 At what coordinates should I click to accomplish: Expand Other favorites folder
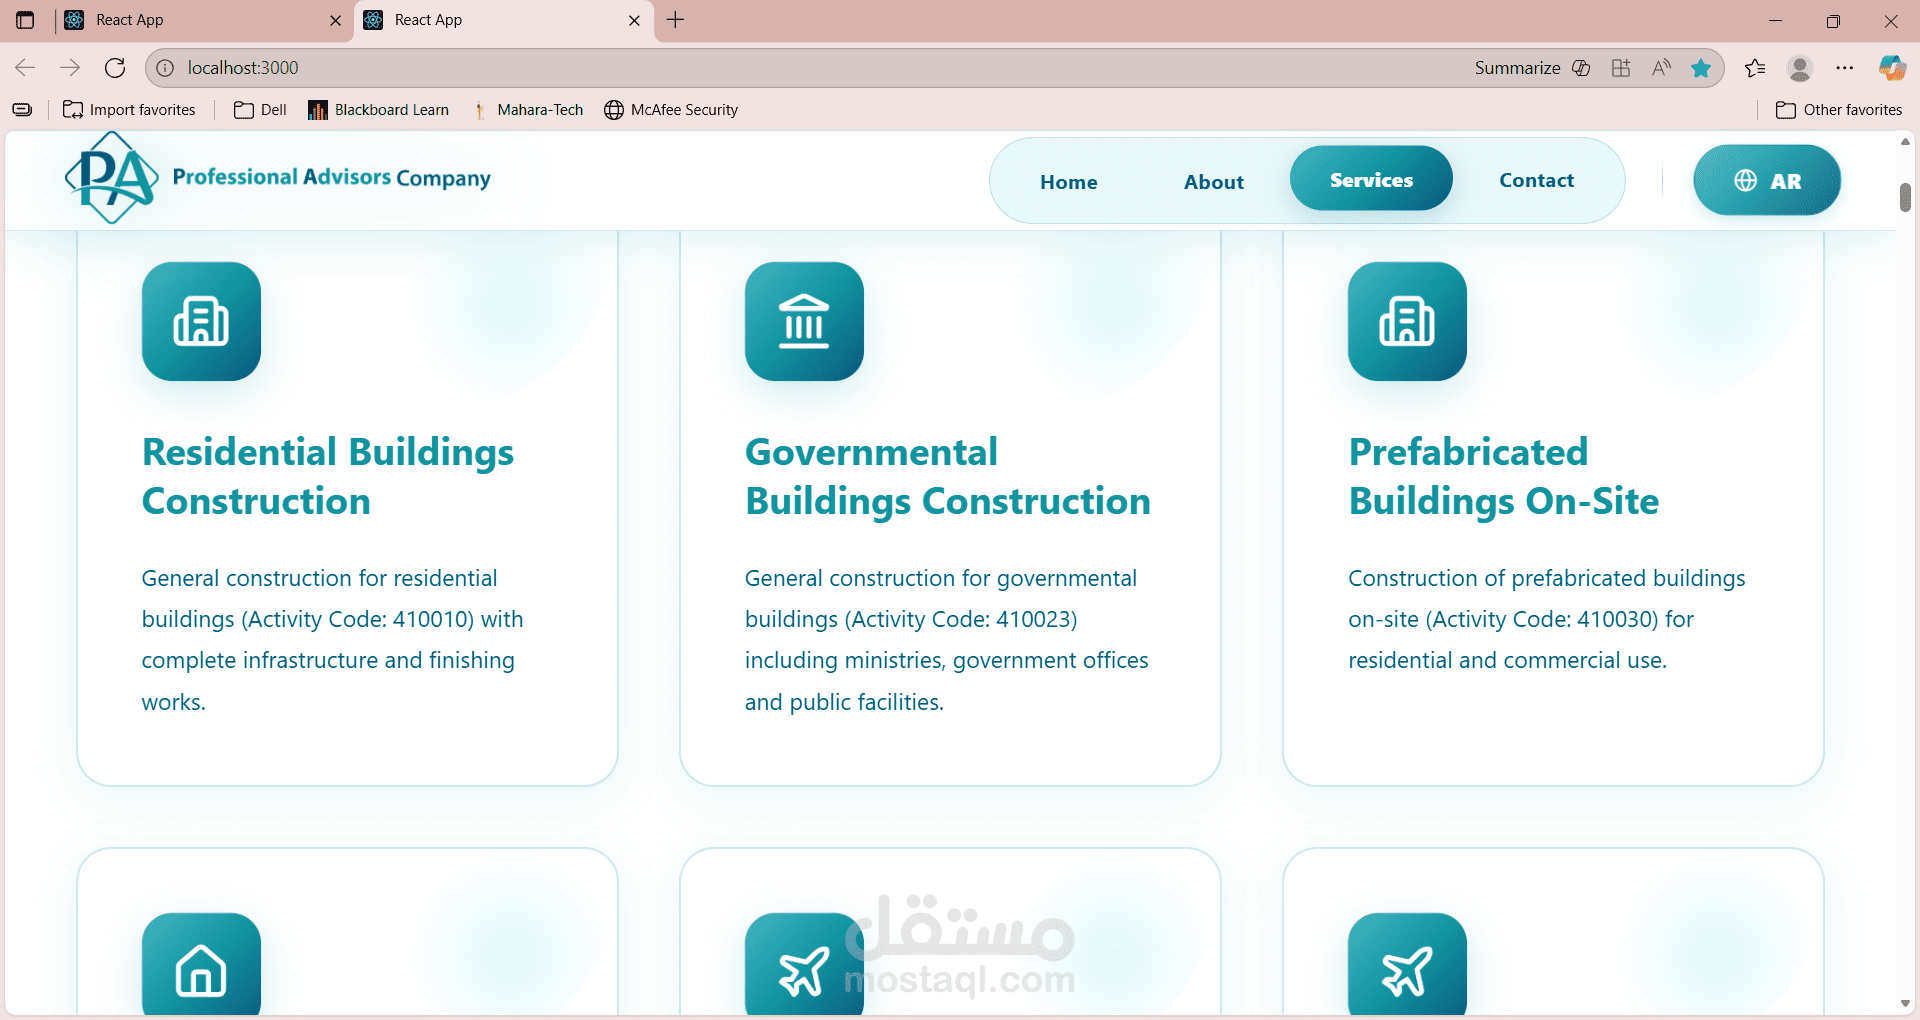click(1839, 110)
